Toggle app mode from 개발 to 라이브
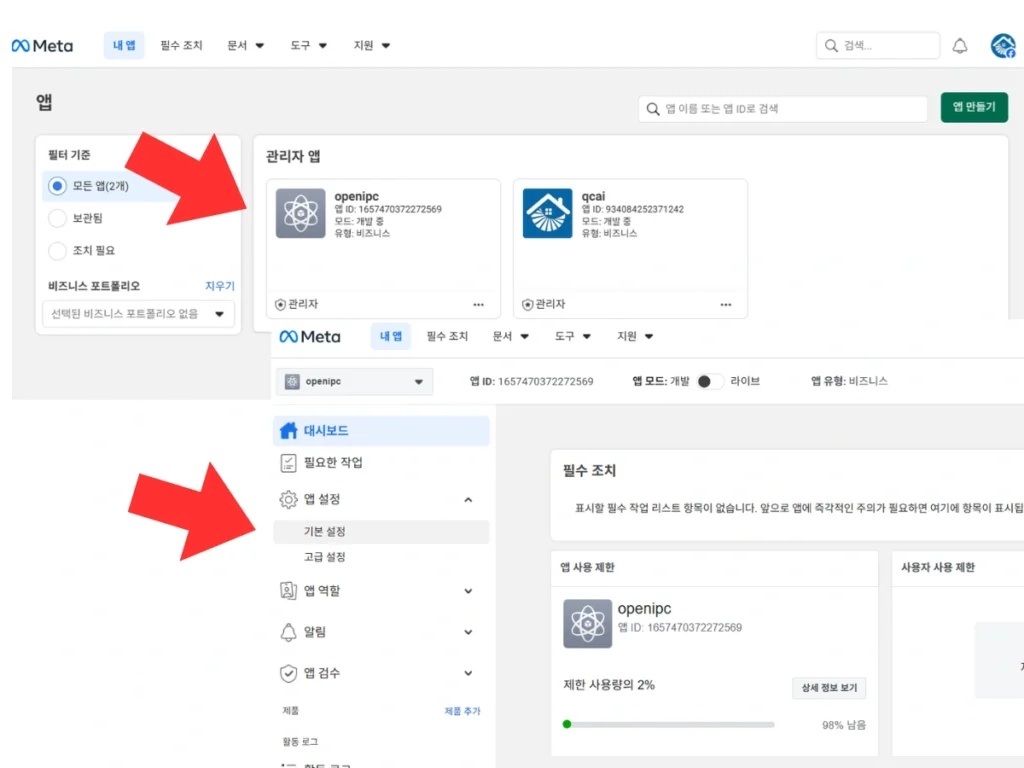 [709, 381]
